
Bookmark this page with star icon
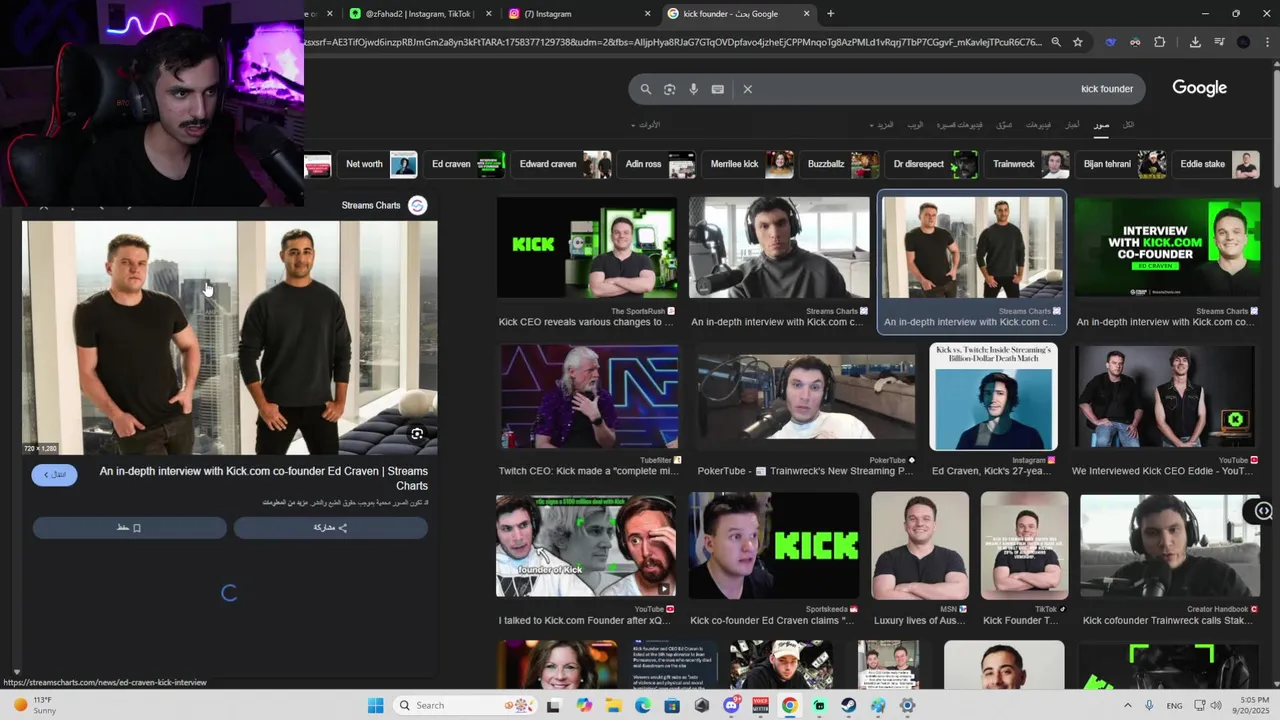pyautogui.click(x=1077, y=42)
